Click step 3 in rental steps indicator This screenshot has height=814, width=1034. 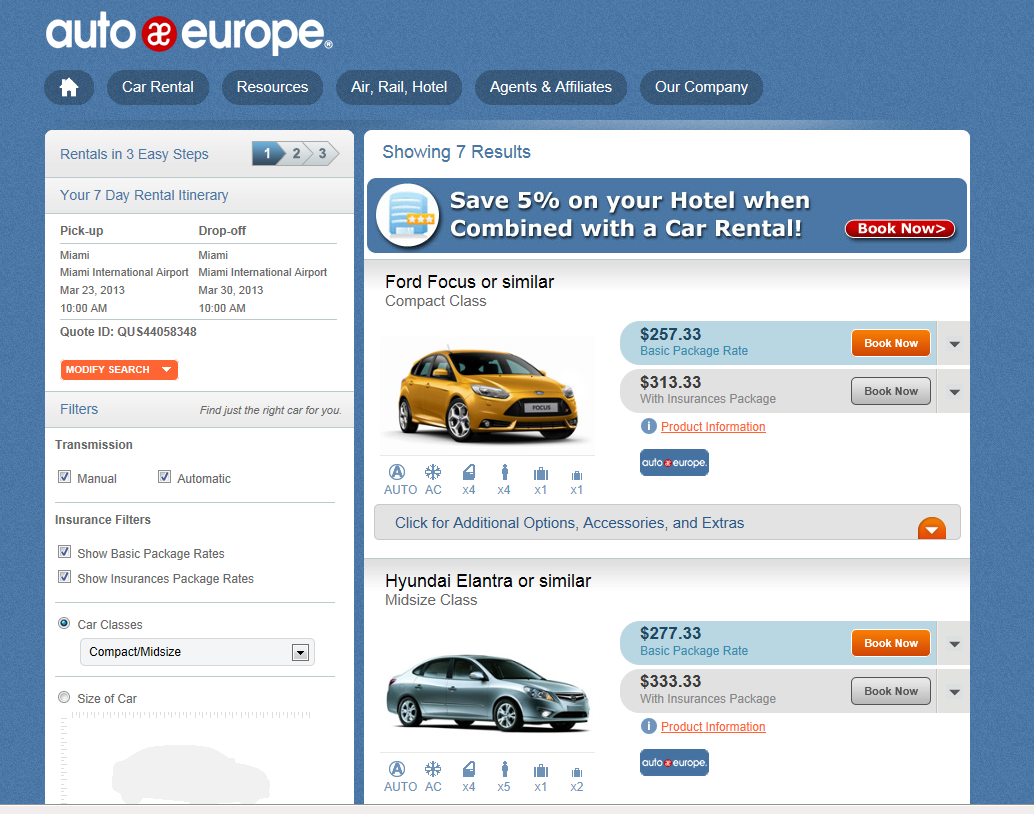(322, 154)
